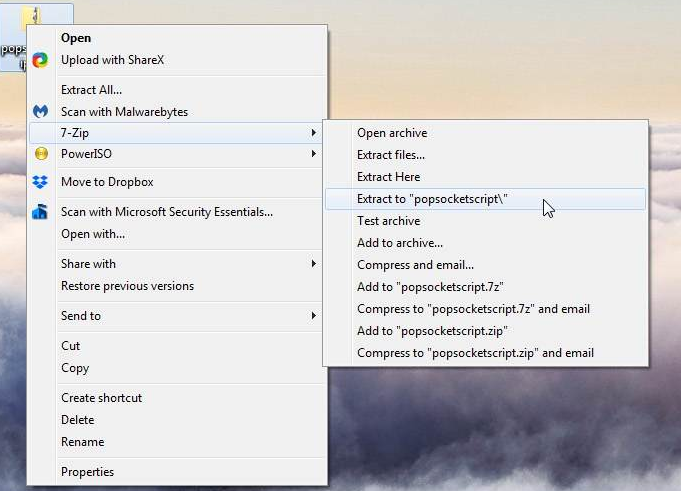Choose Extract to "popsocketscript\"
Viewport: 681px width, 491px height.
click(x=486, y=199)
